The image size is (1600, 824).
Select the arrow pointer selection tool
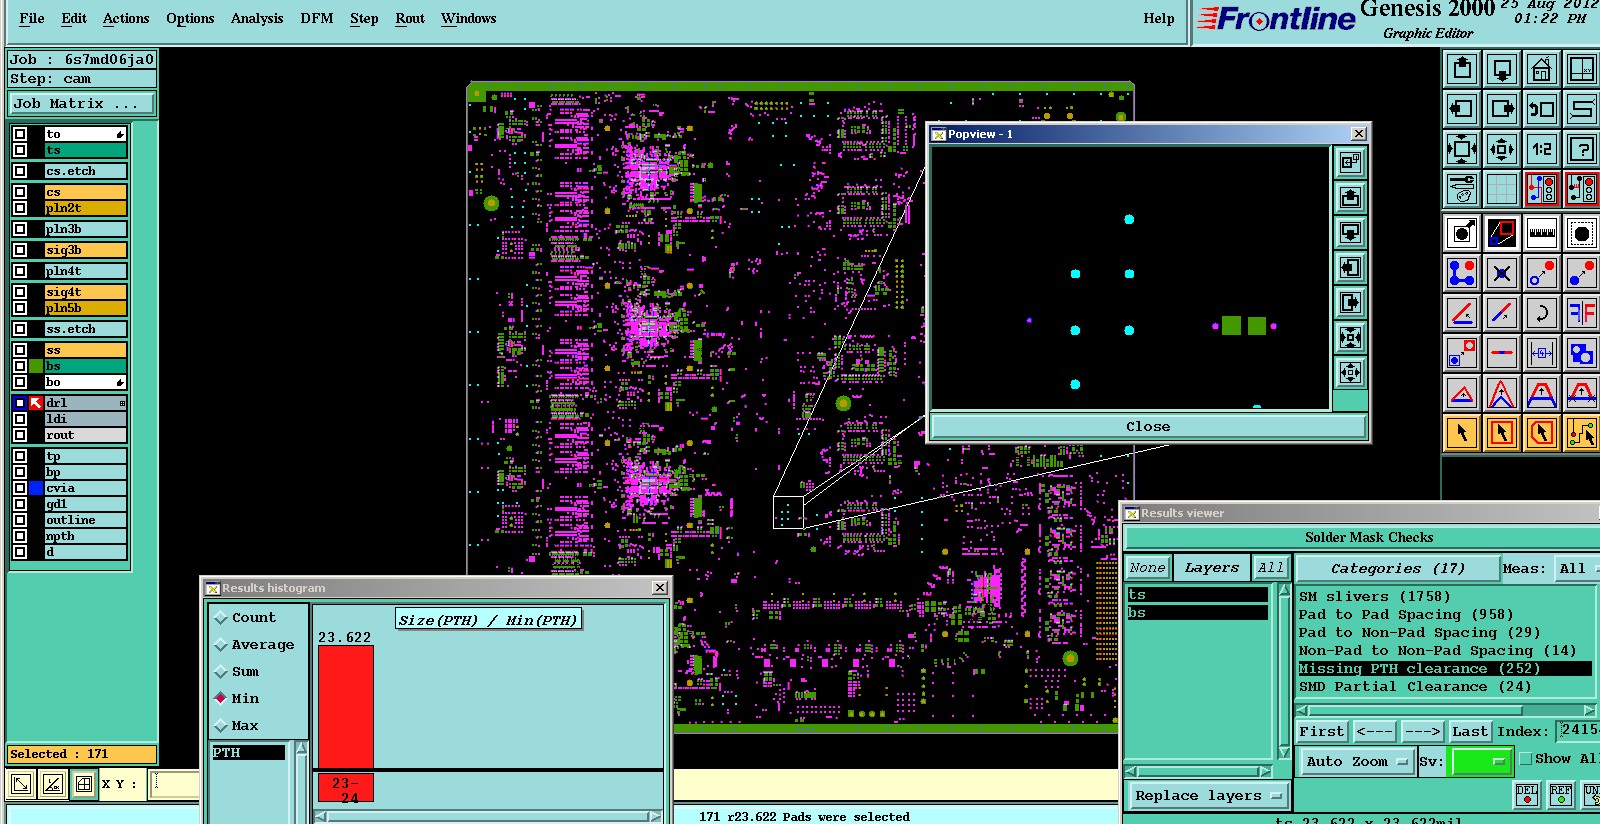point(1462,433)
